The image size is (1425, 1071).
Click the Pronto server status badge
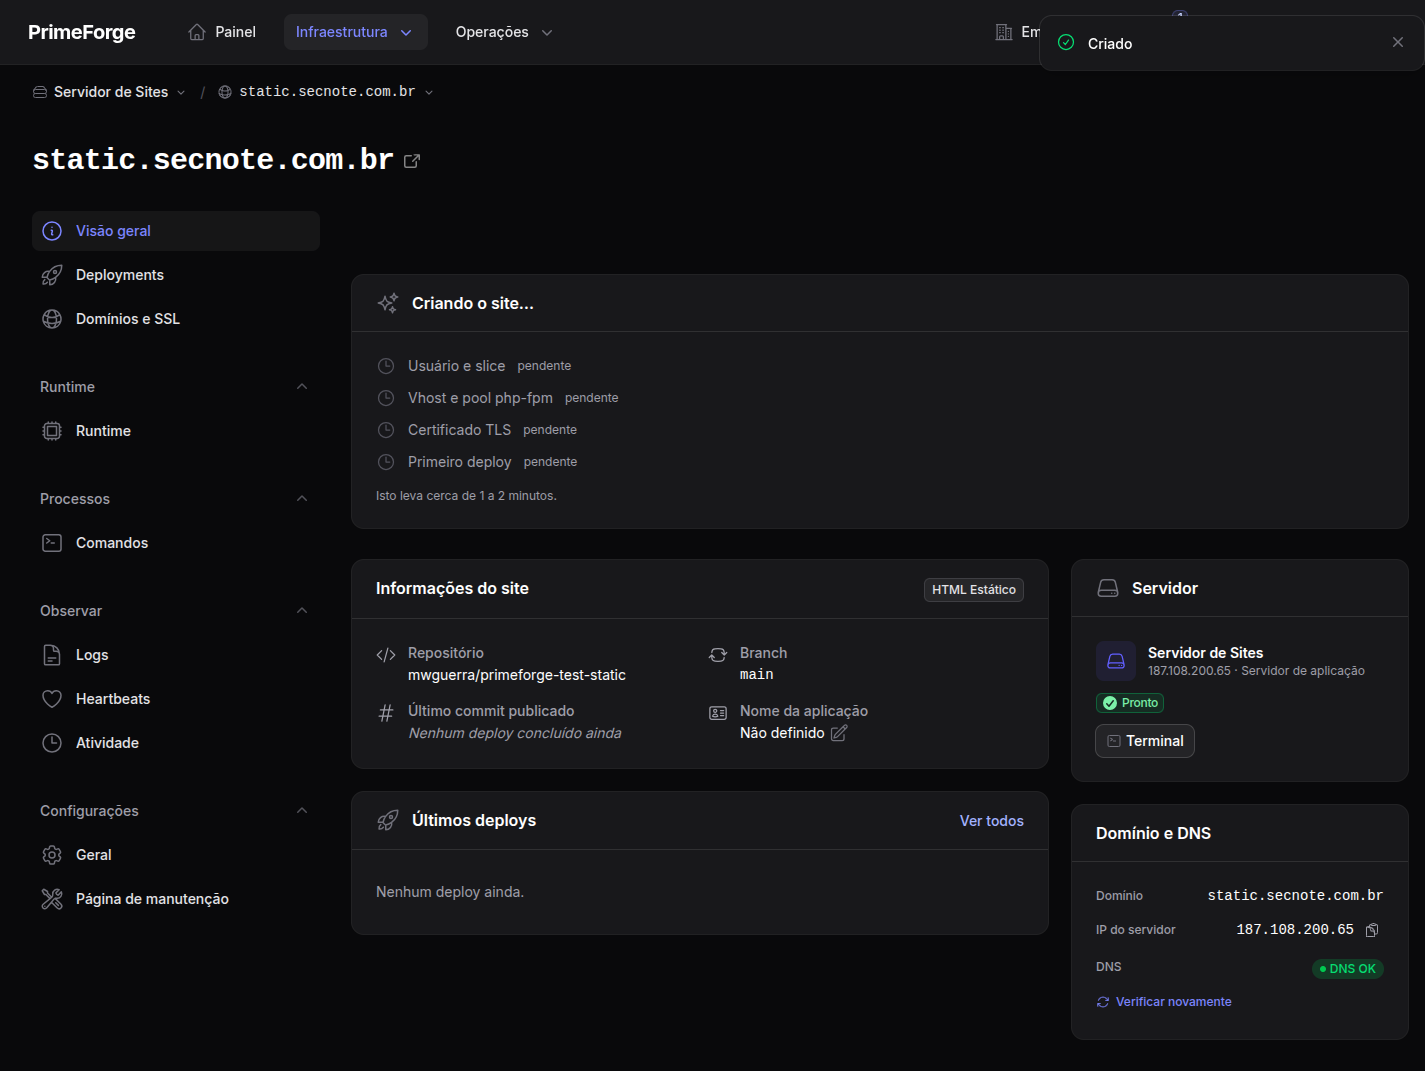[x=1130, y=703]
